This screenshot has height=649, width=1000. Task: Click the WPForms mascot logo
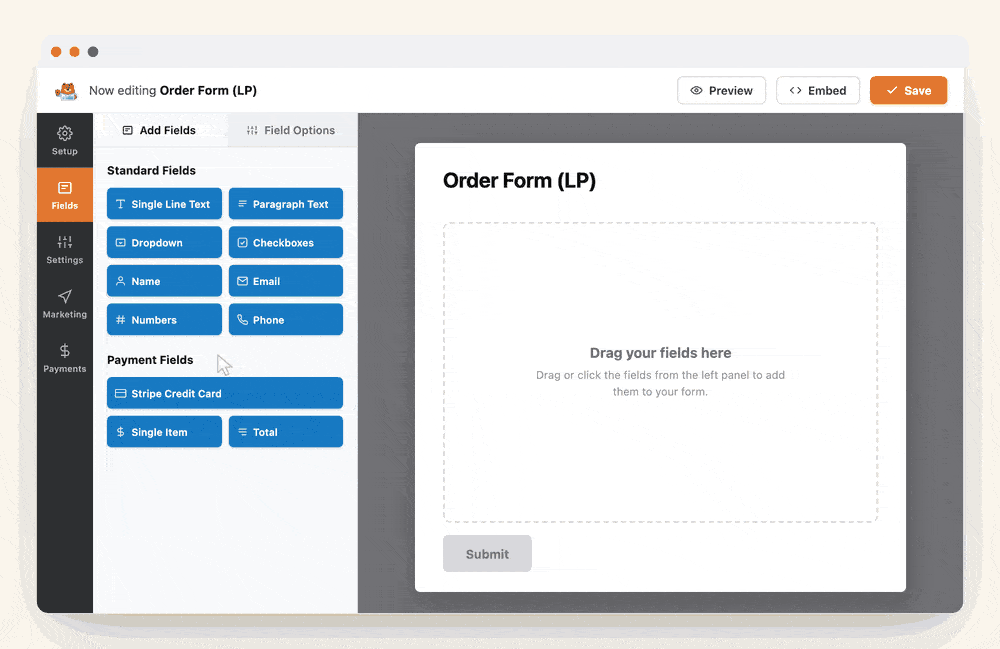point(66,91)
